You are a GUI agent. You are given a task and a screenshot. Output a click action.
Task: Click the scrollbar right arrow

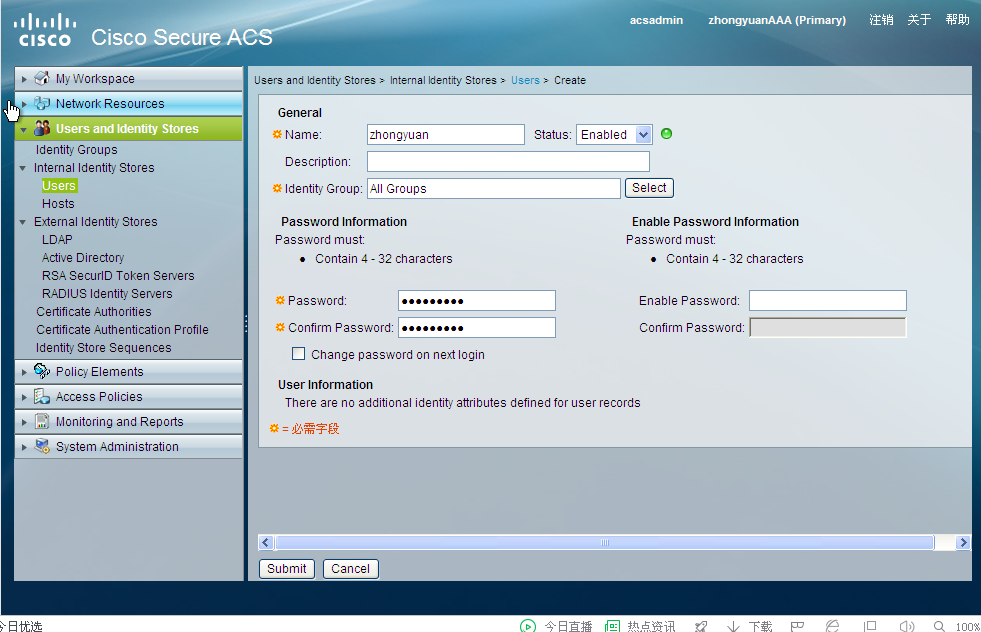(x=963, y=543)
